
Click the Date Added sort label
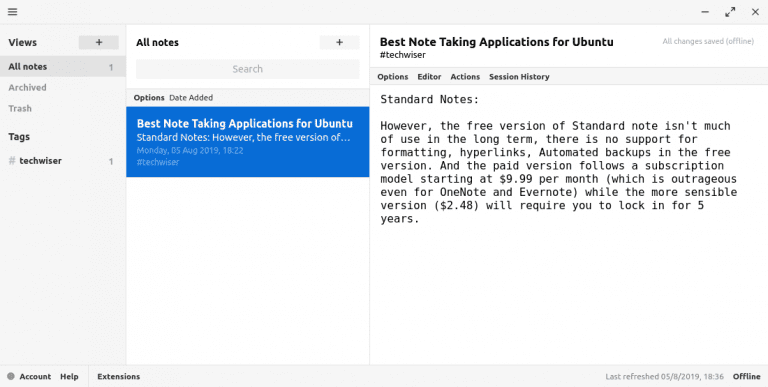[x=191, y=97]
